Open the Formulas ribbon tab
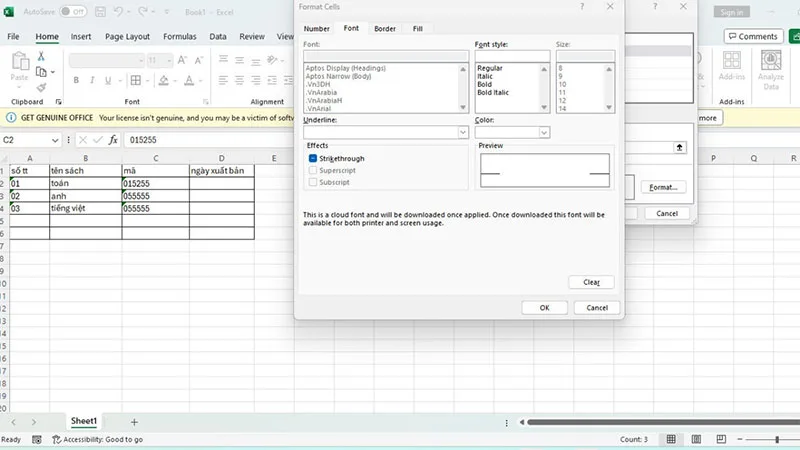This screenshot has width=800, height=450. [x=180, y=36]
